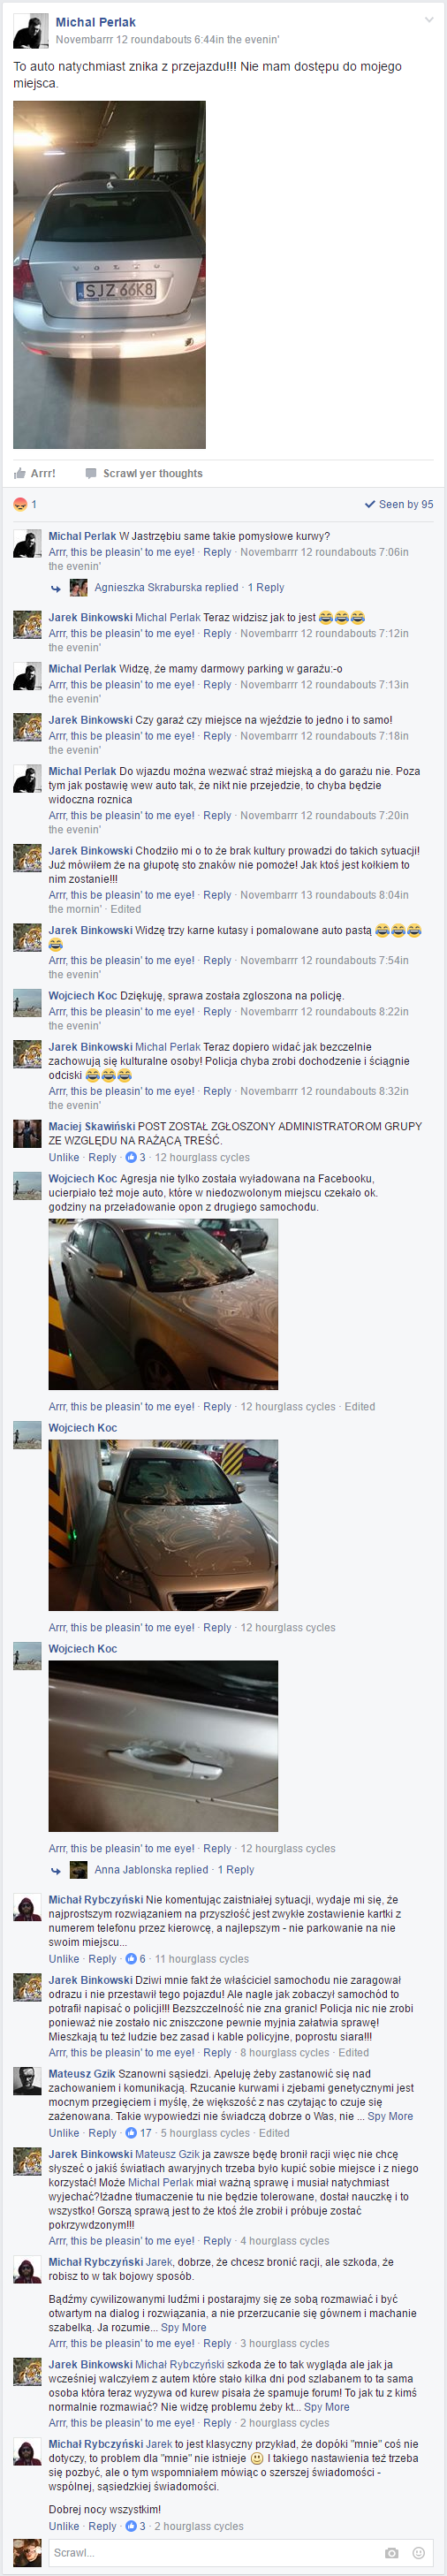The image size is (447, 2576).
Task: Open the silver Volvo rear photo
Action: pos(109,274)
